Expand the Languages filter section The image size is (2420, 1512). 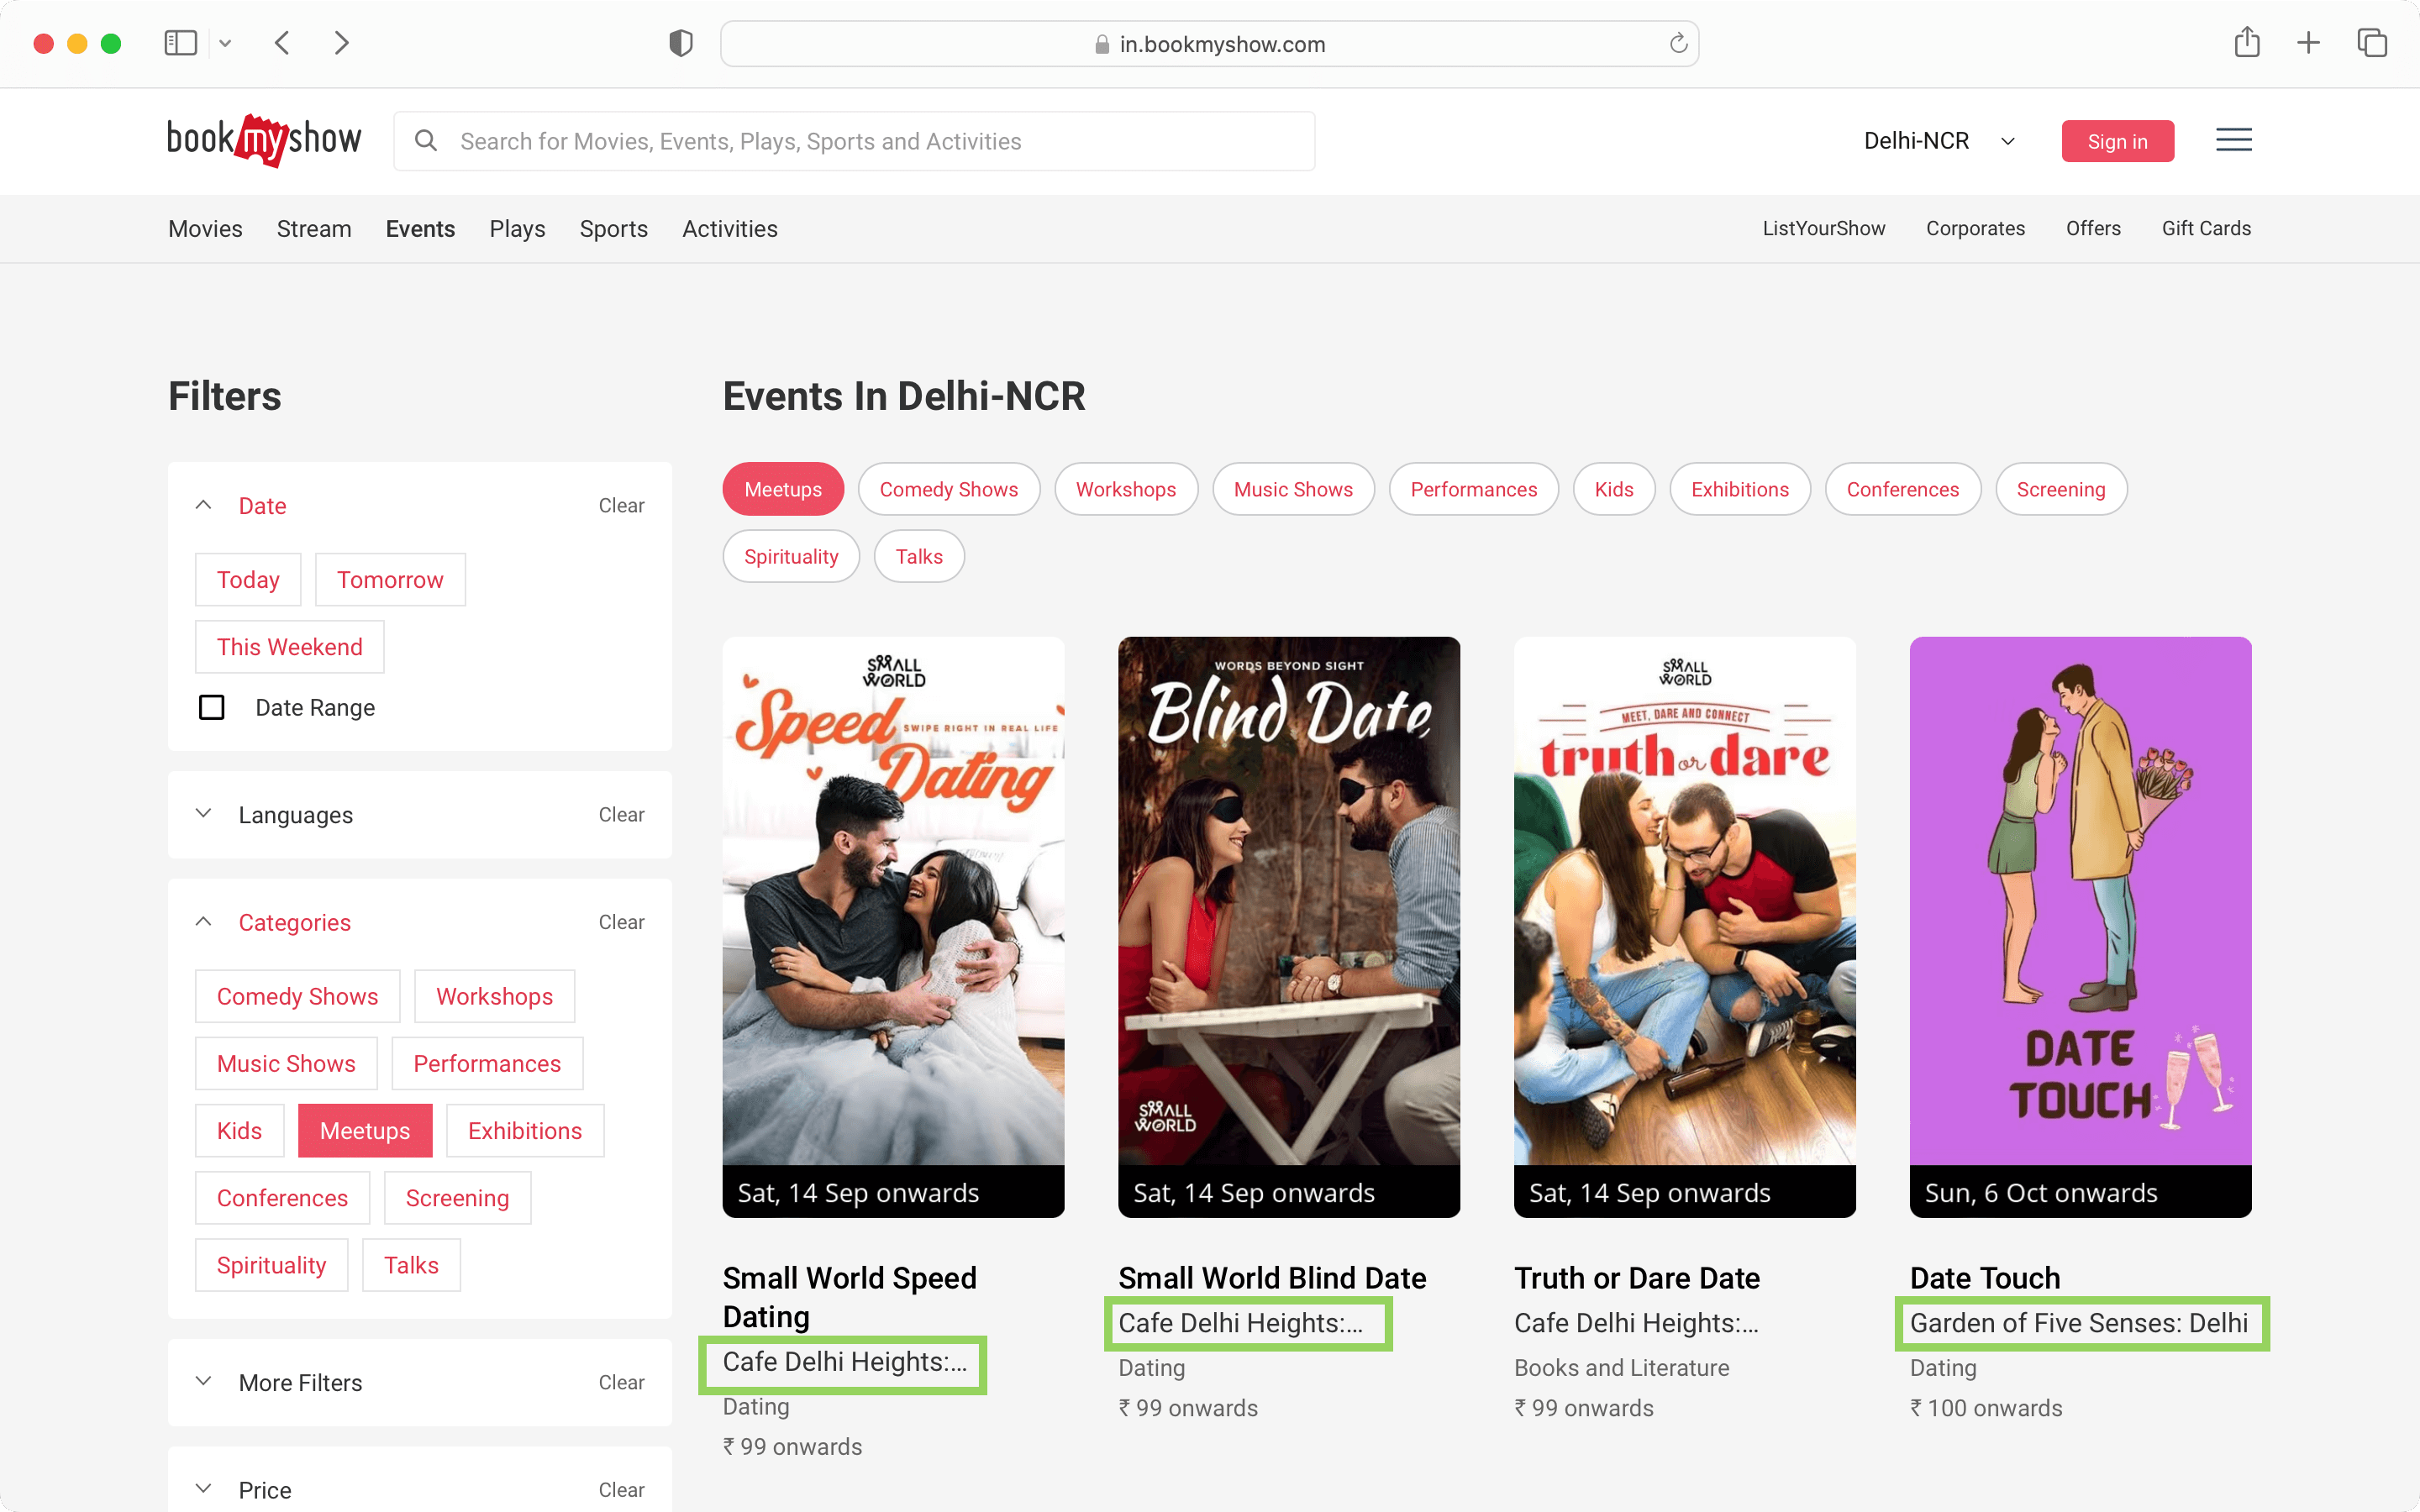tap(203, 814)
